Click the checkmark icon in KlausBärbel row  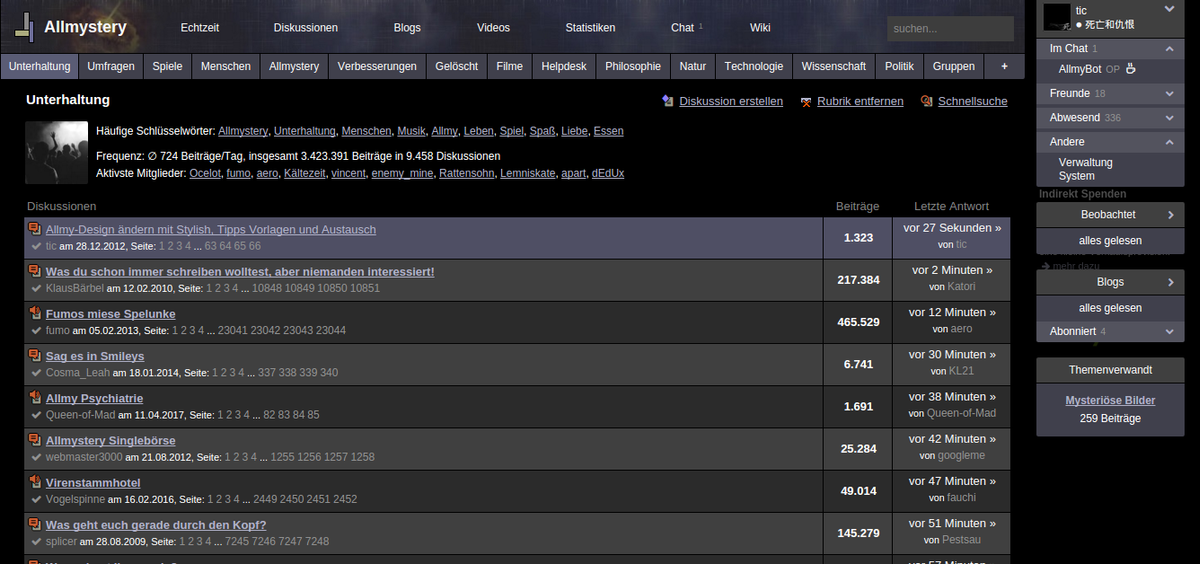[36, 288]
